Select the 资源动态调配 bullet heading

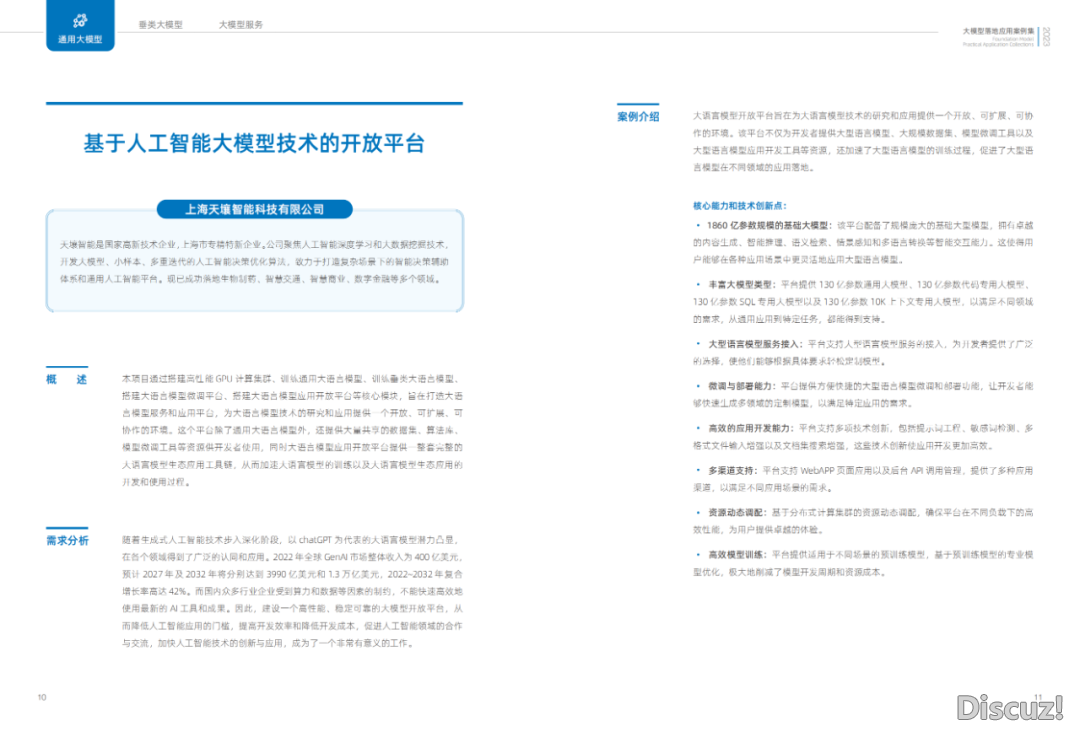tap(736, 512)
